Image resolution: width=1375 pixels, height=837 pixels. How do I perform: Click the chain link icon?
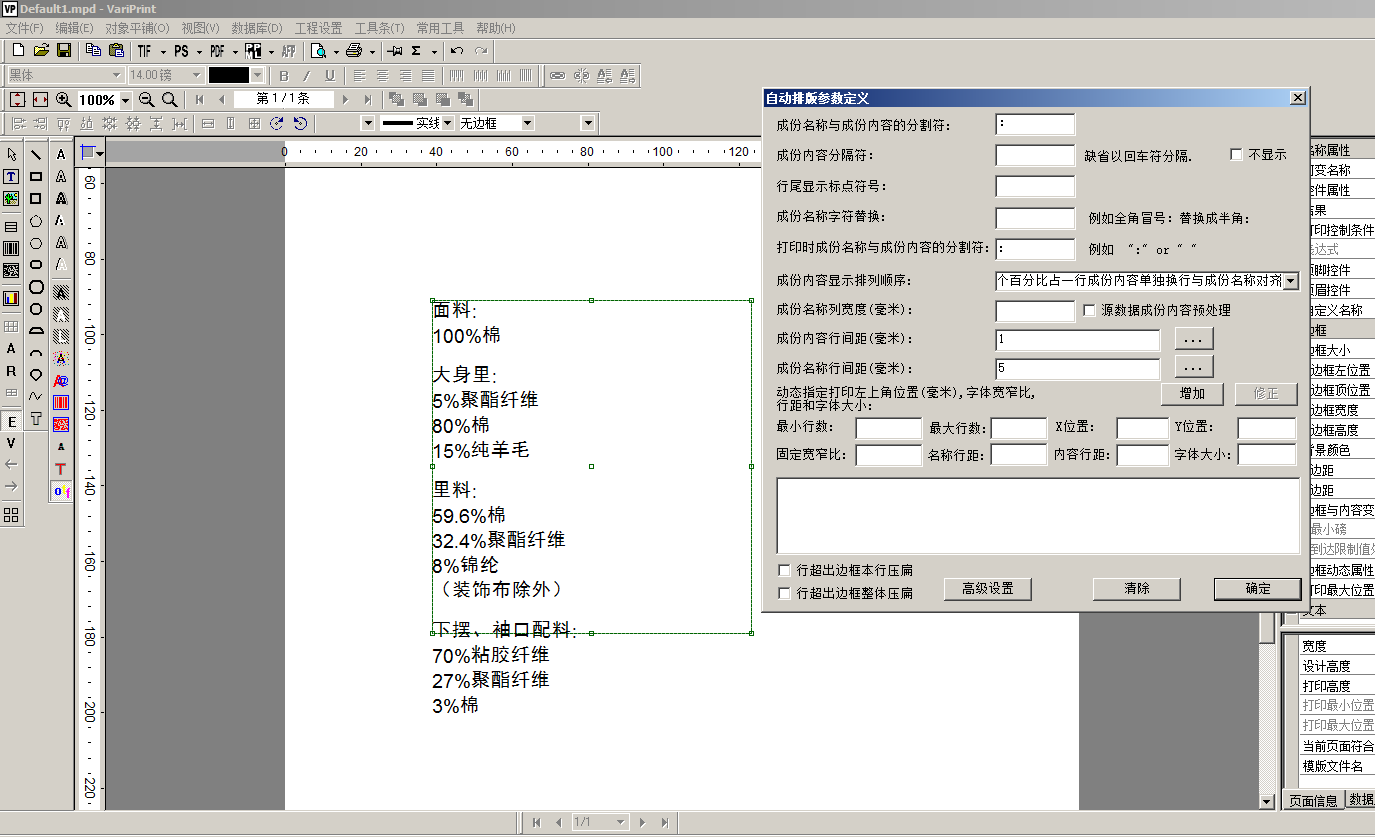click(x=558, y=75)
